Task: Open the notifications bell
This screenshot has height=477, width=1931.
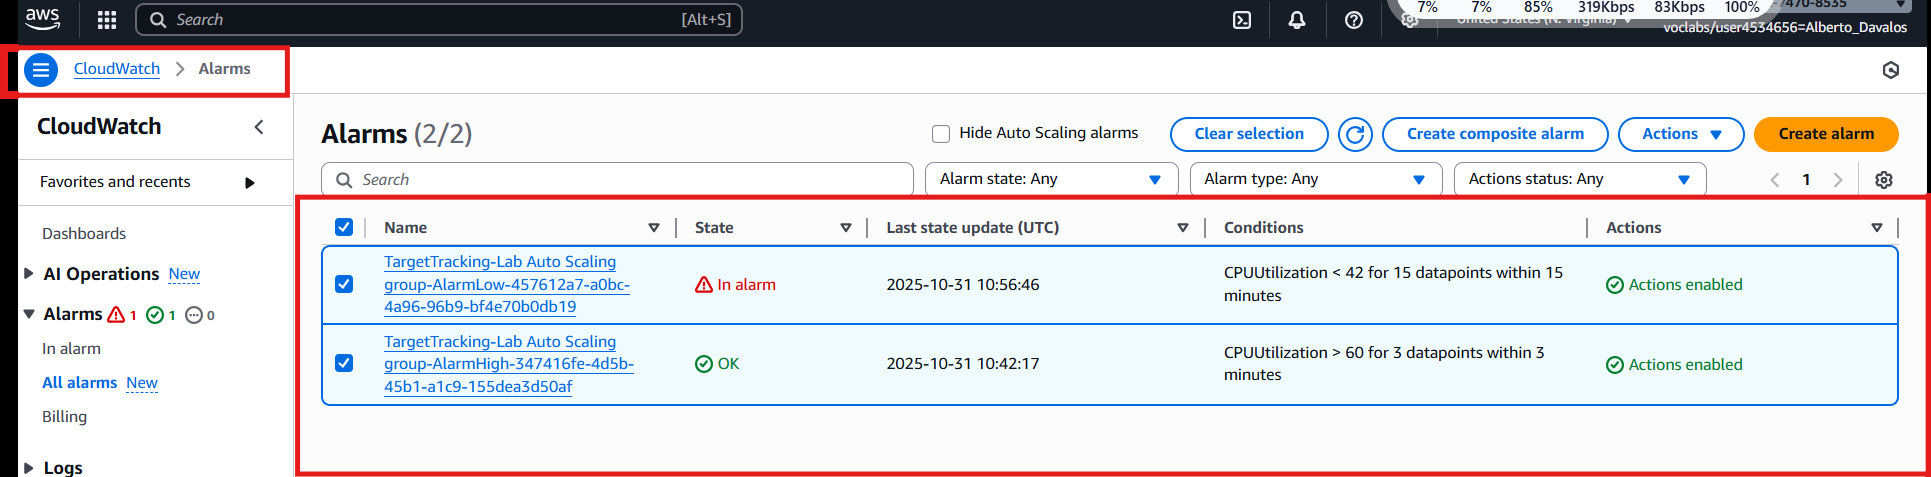Action: click(1297, 20)
